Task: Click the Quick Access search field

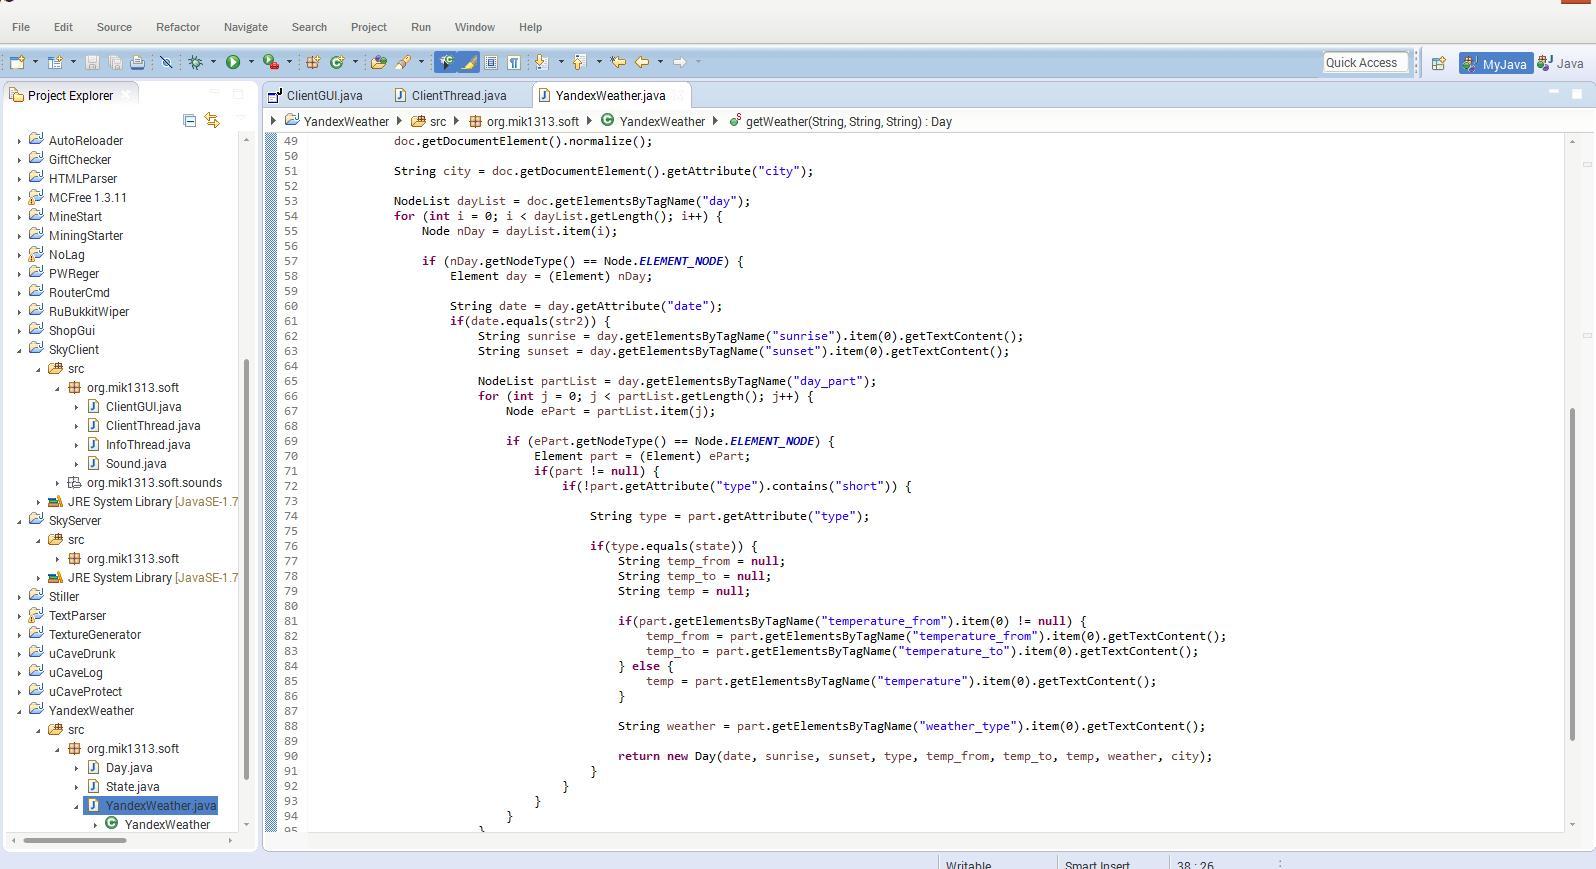Action: (1365, 63)
